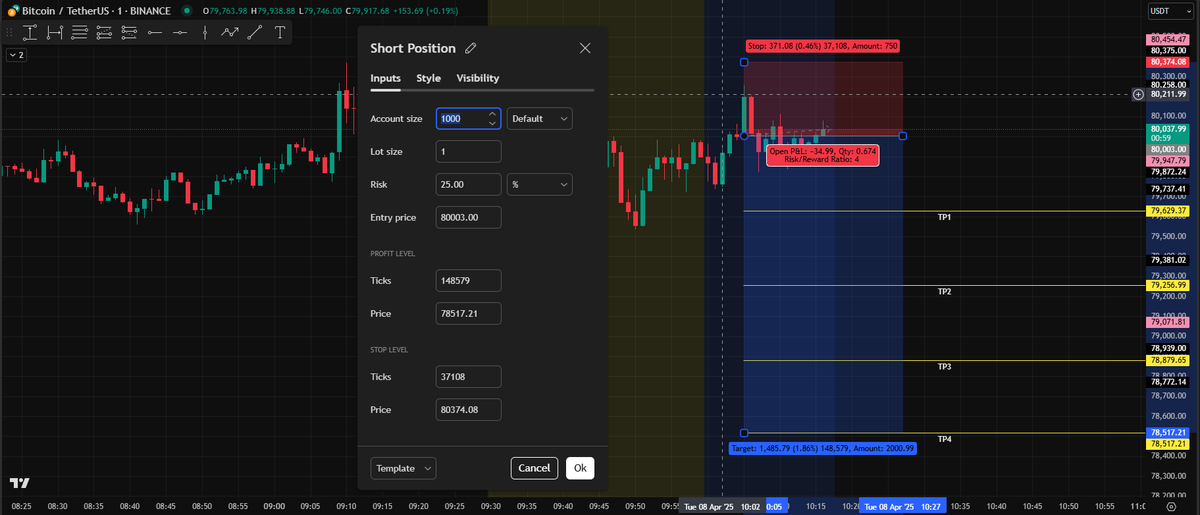The image size is (1200, 515).
Task: Click the Account size increment arrow
Action: coord(492,114)
